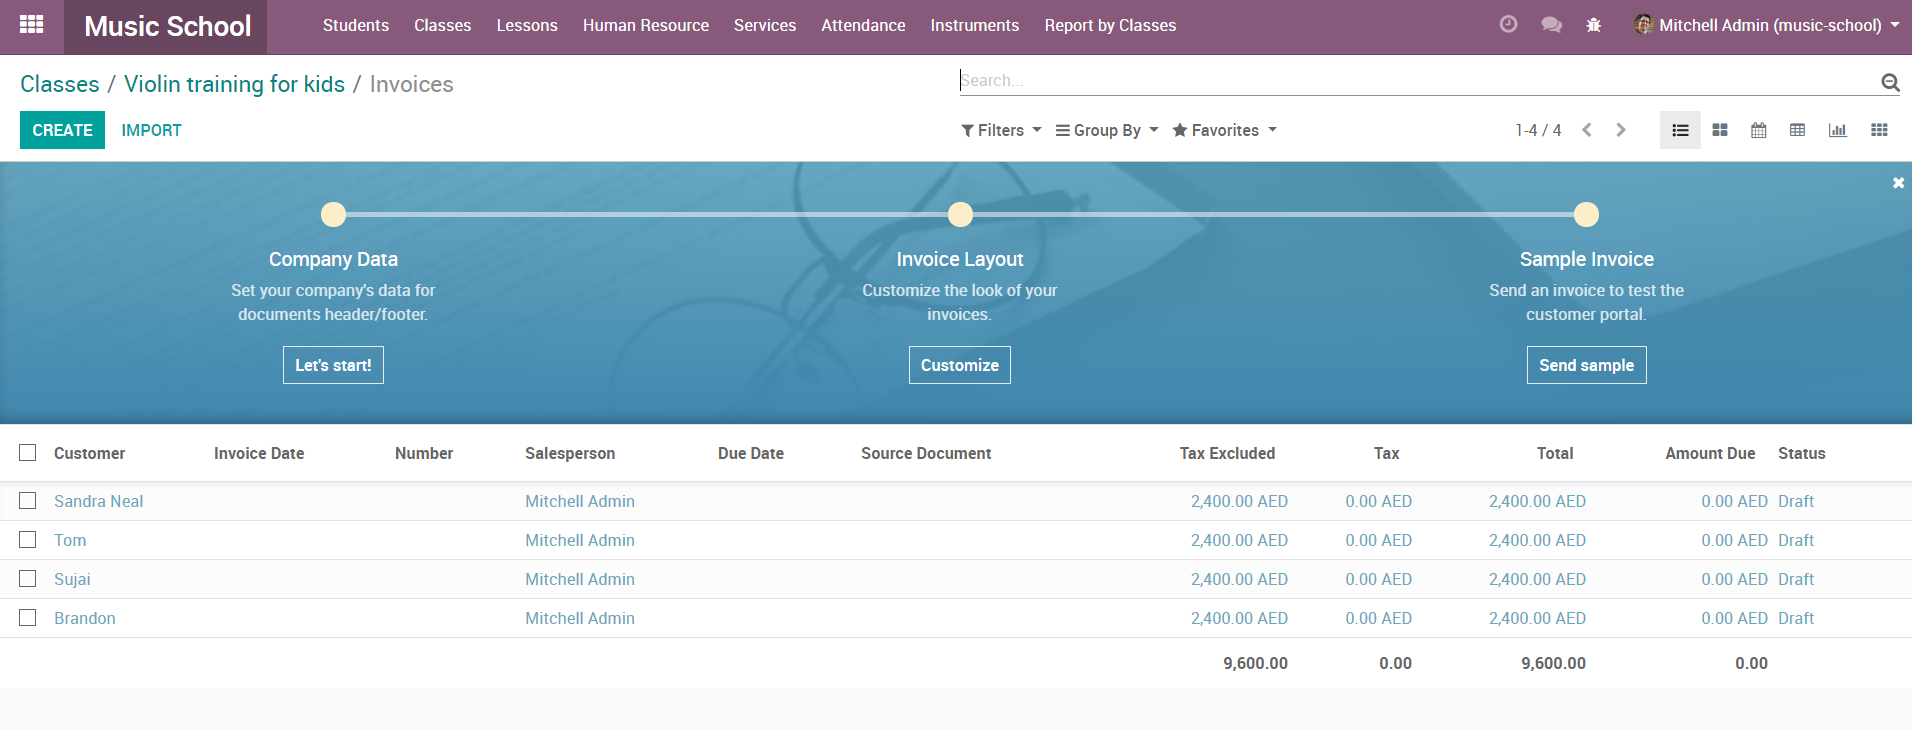This screenshot has height=730, width=1912.
Task: Click the CREATE button
Action: [62, 130]
